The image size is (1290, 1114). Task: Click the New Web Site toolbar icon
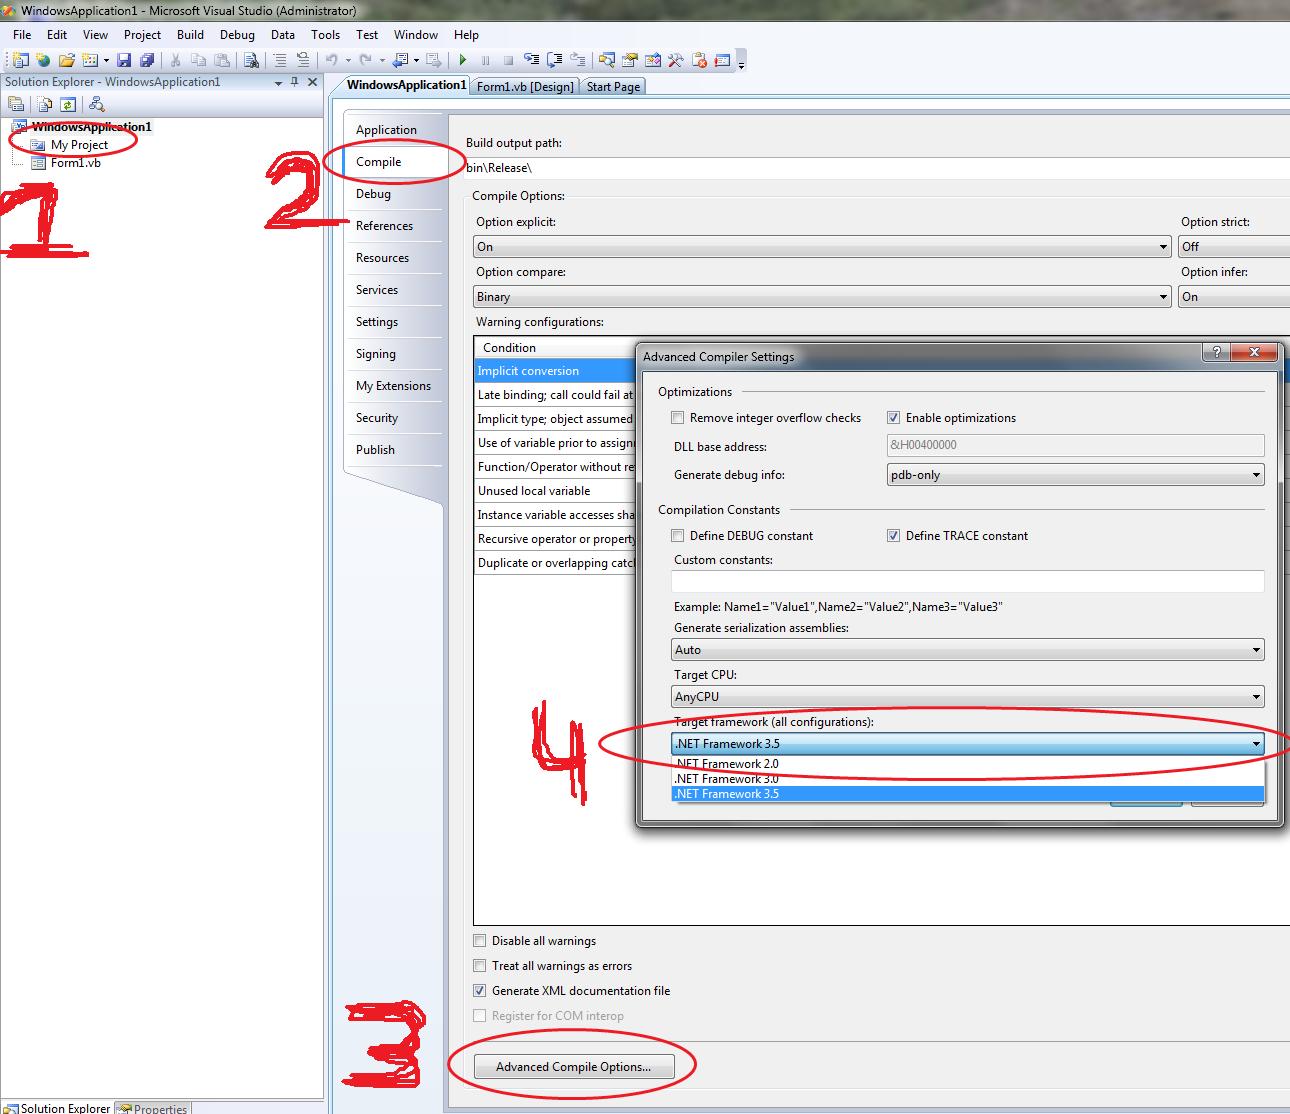tap(43, 60)
